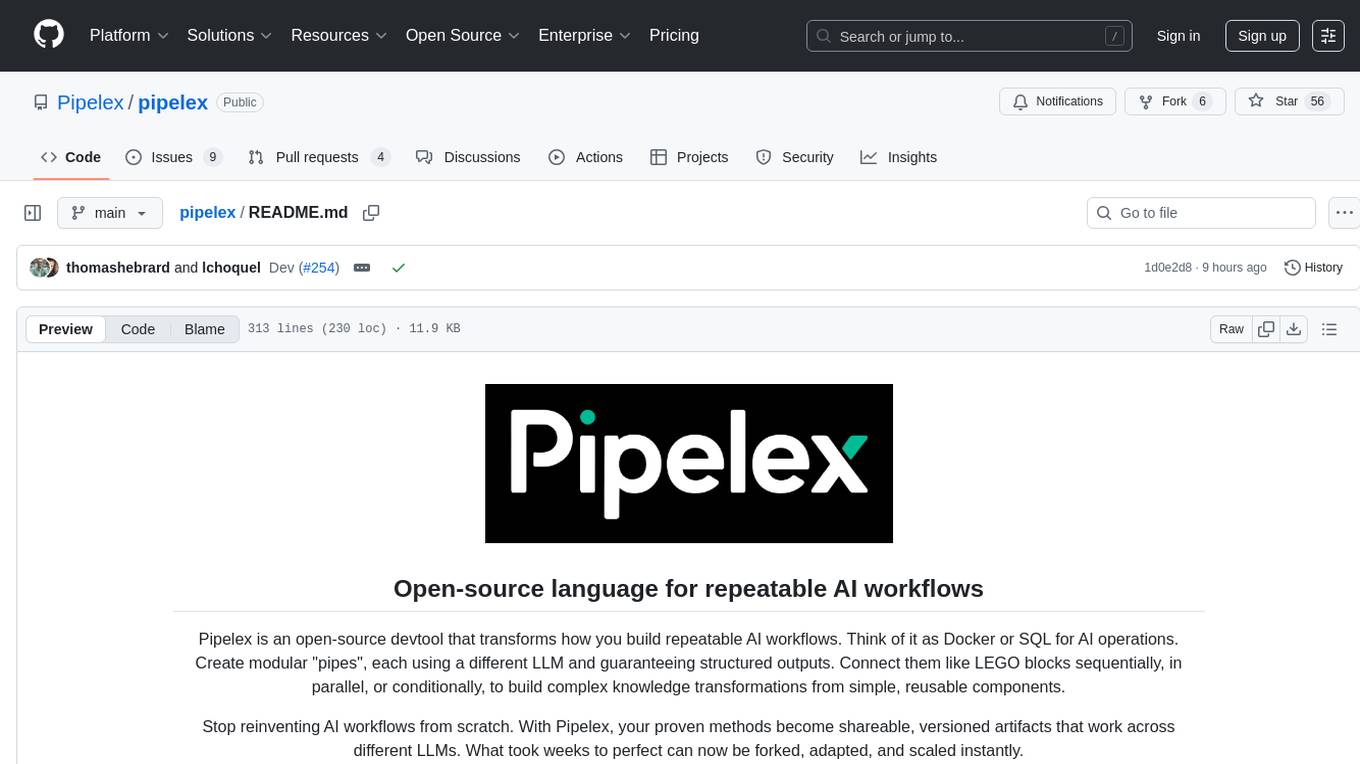Open the main branch selector
Viewport: 1360px width, 764px height.
[109, 213]
